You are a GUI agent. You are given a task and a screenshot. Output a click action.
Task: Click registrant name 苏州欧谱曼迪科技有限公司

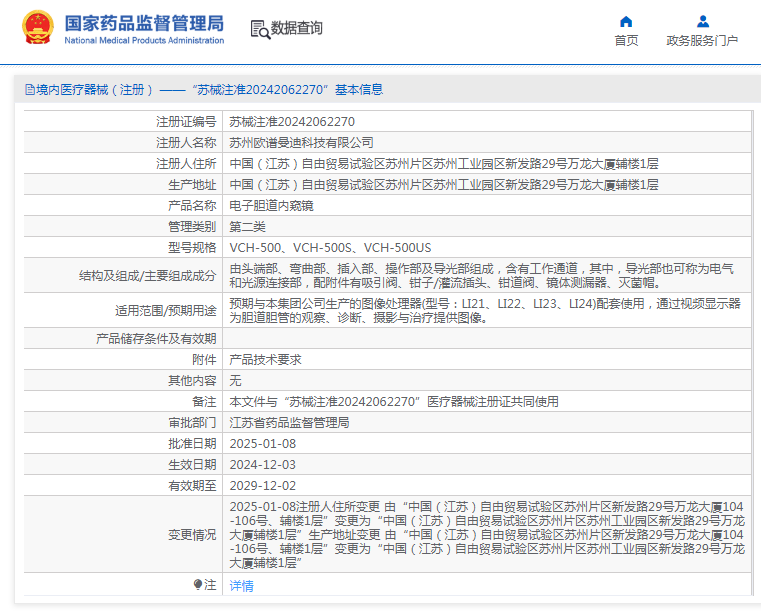click(301, 143)
